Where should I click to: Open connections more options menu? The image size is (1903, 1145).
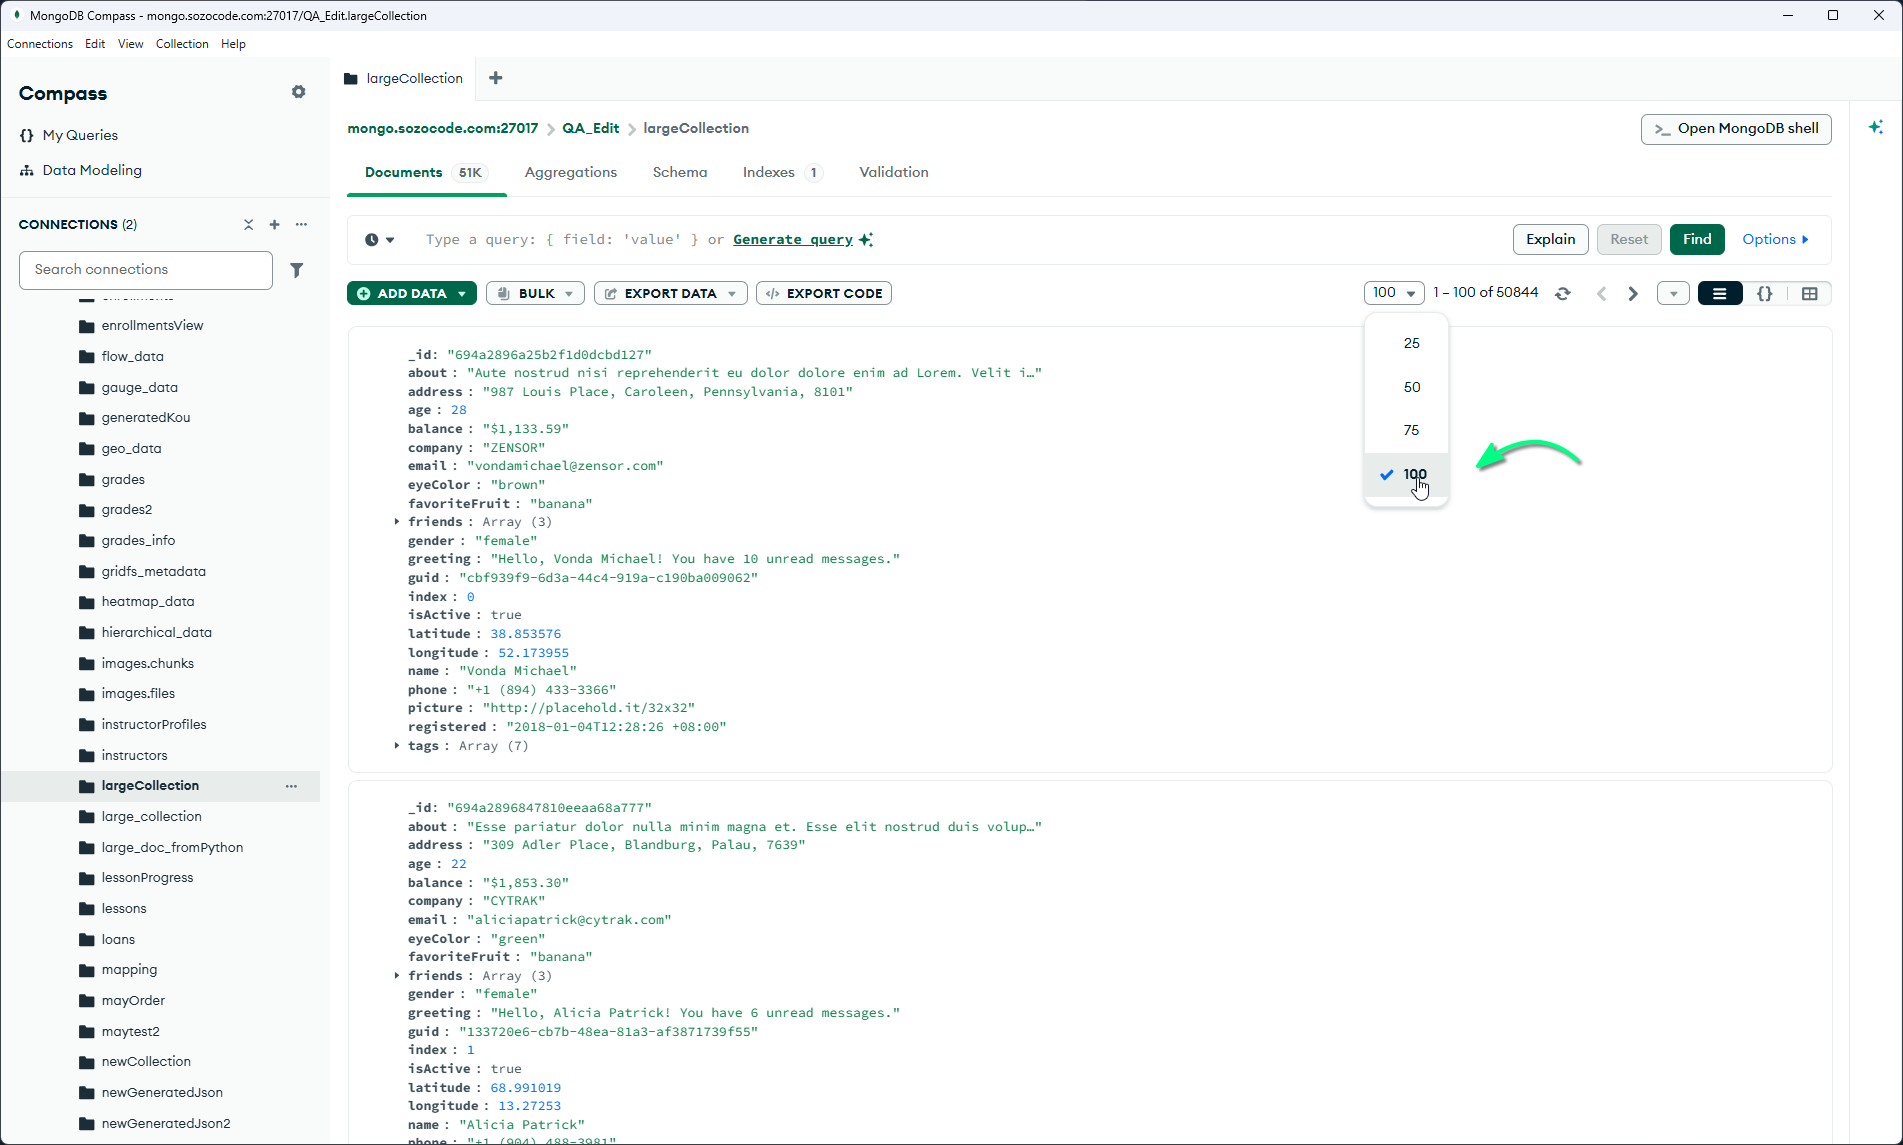tap(301, 225)
